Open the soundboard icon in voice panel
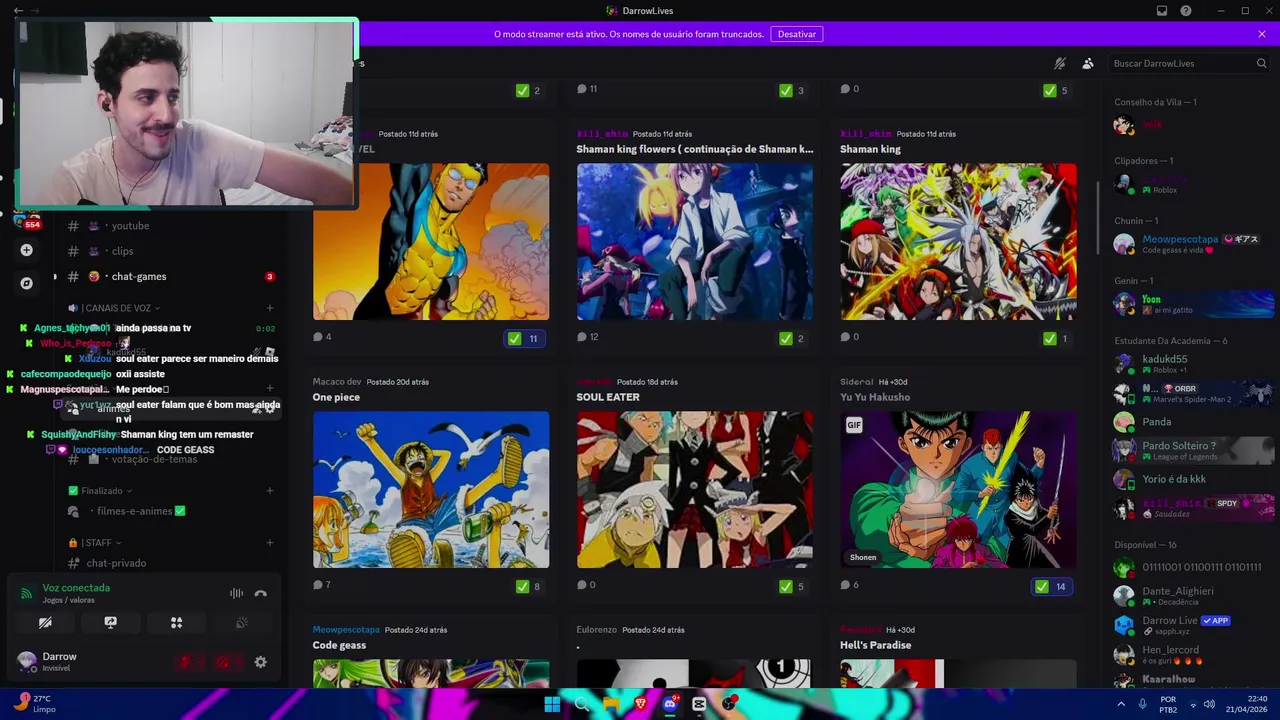 pos(241,622)
